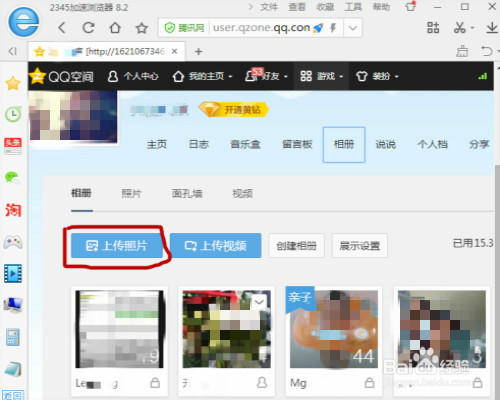
Task: Click the QQ空间 logo
Action: coord(62,76)
